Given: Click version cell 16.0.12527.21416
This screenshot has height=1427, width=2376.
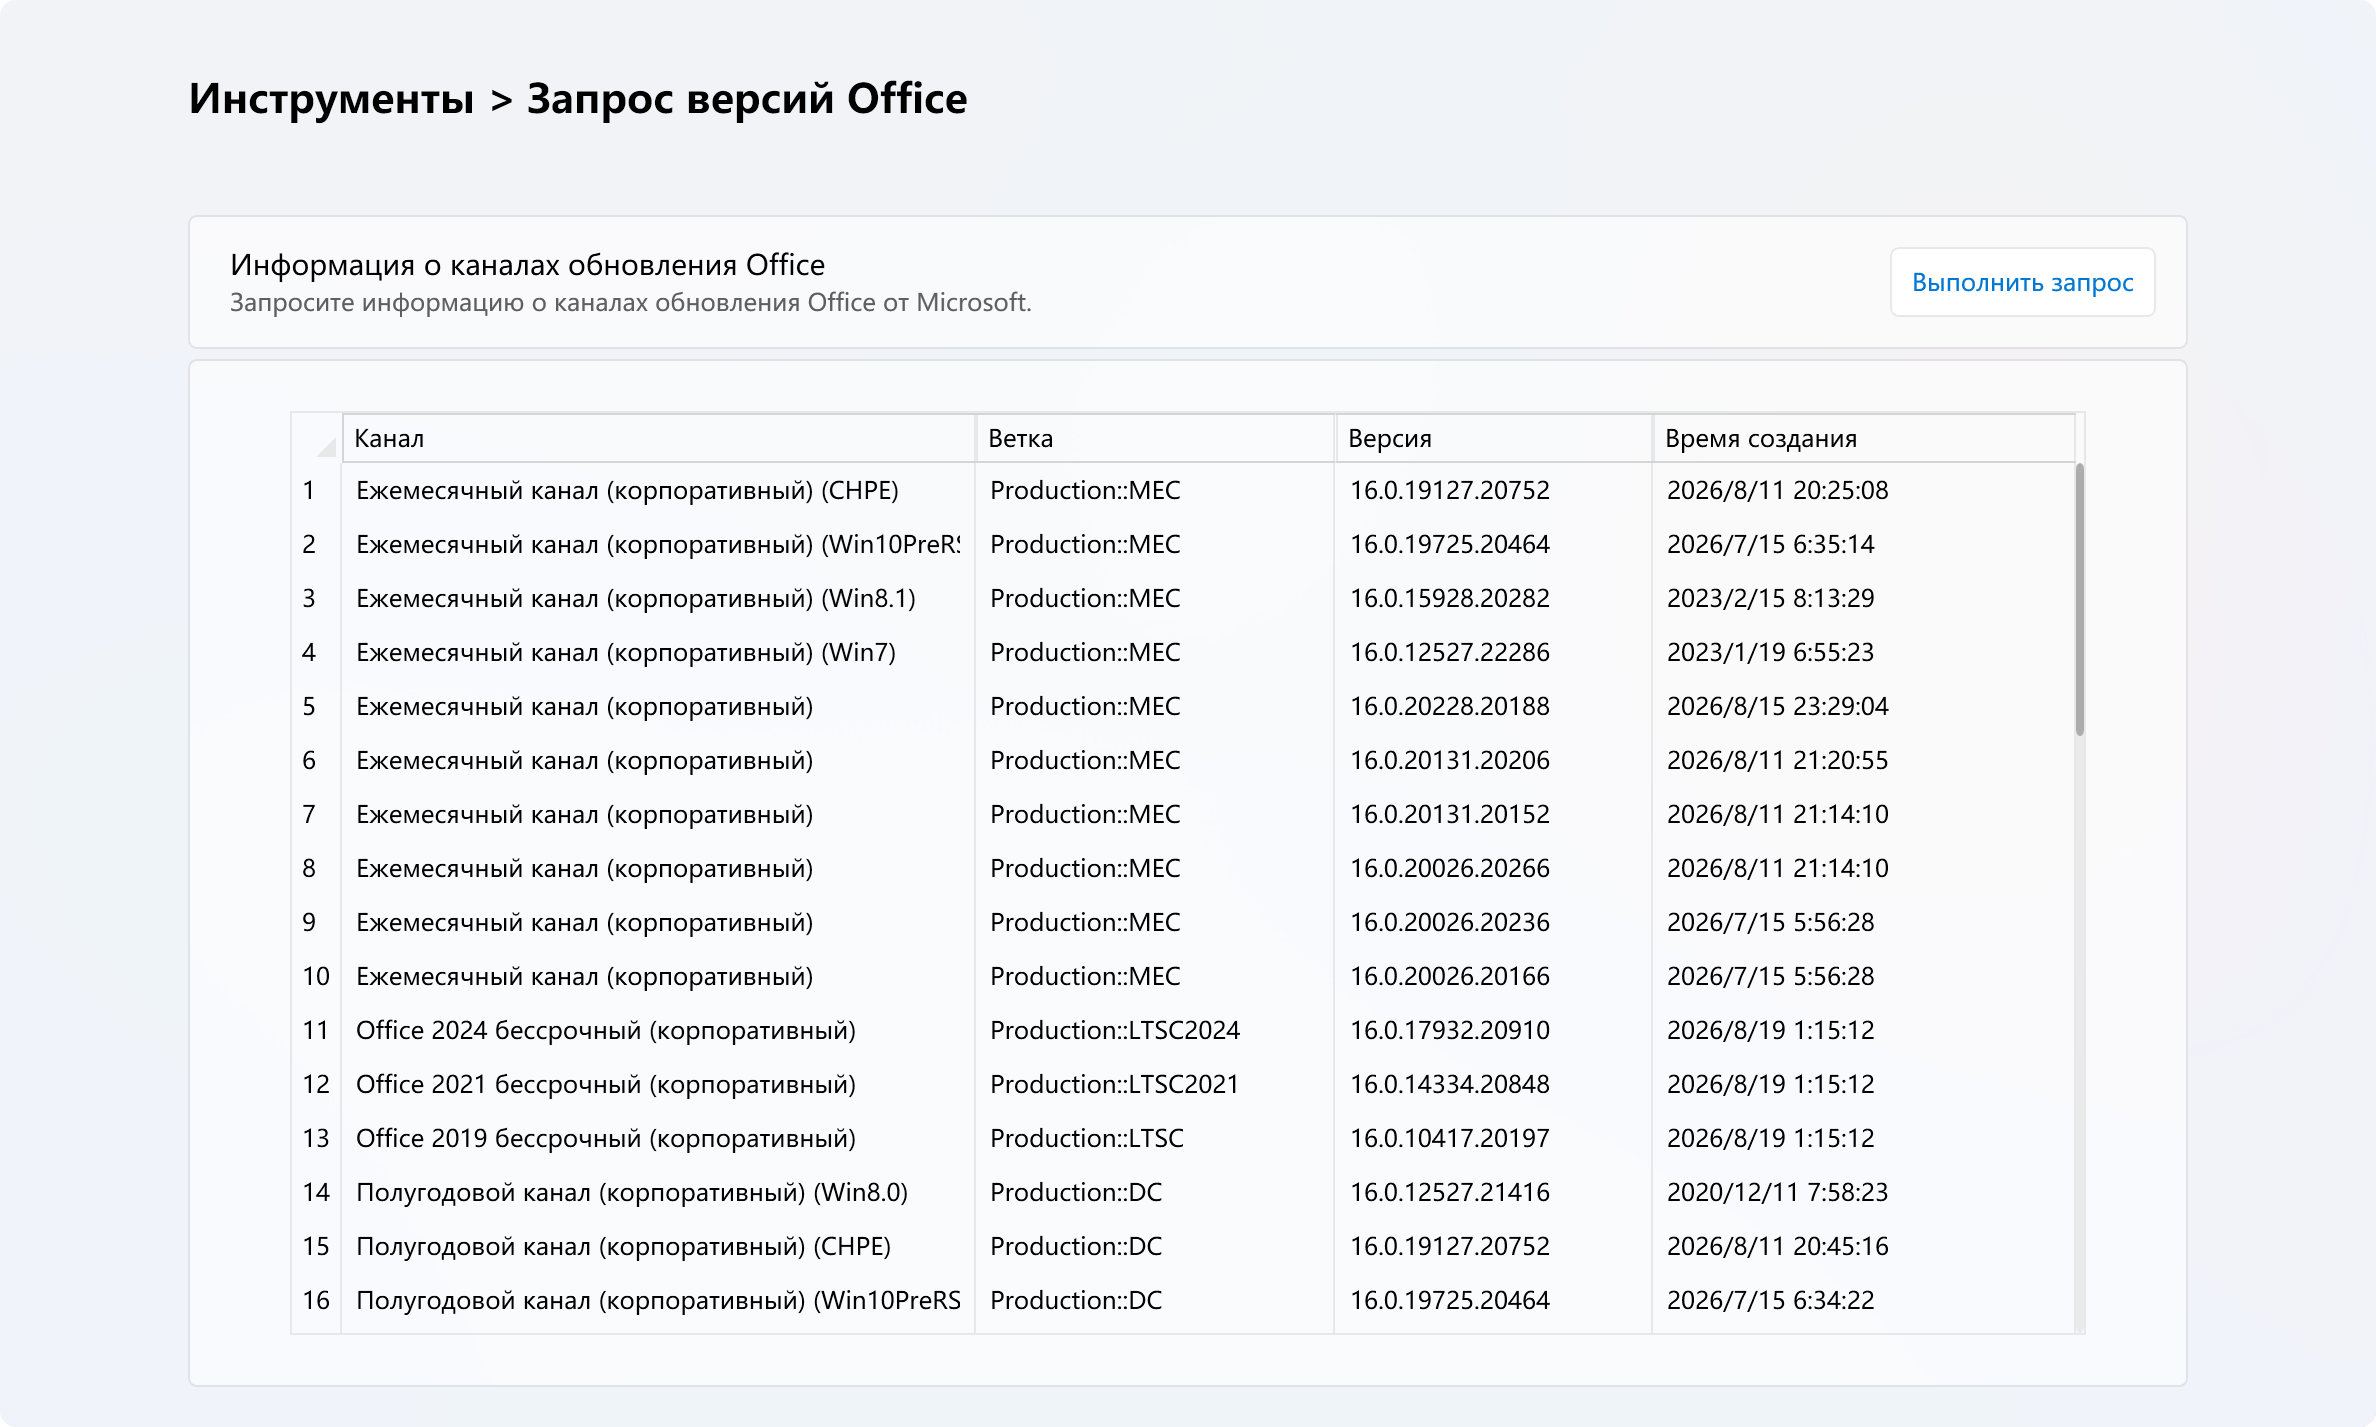Looking at the screenshot, I should coord(1493,1192).
